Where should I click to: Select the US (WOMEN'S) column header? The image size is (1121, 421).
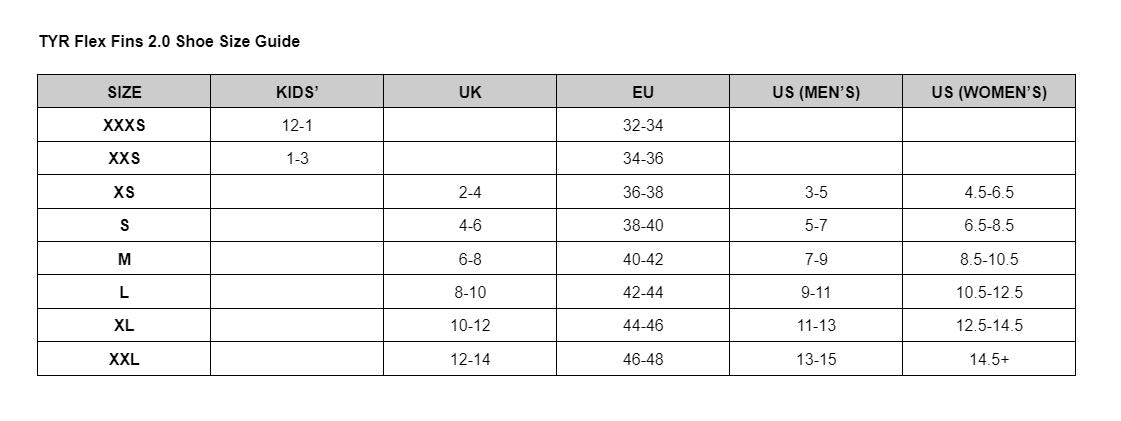[x=989, y=91]
